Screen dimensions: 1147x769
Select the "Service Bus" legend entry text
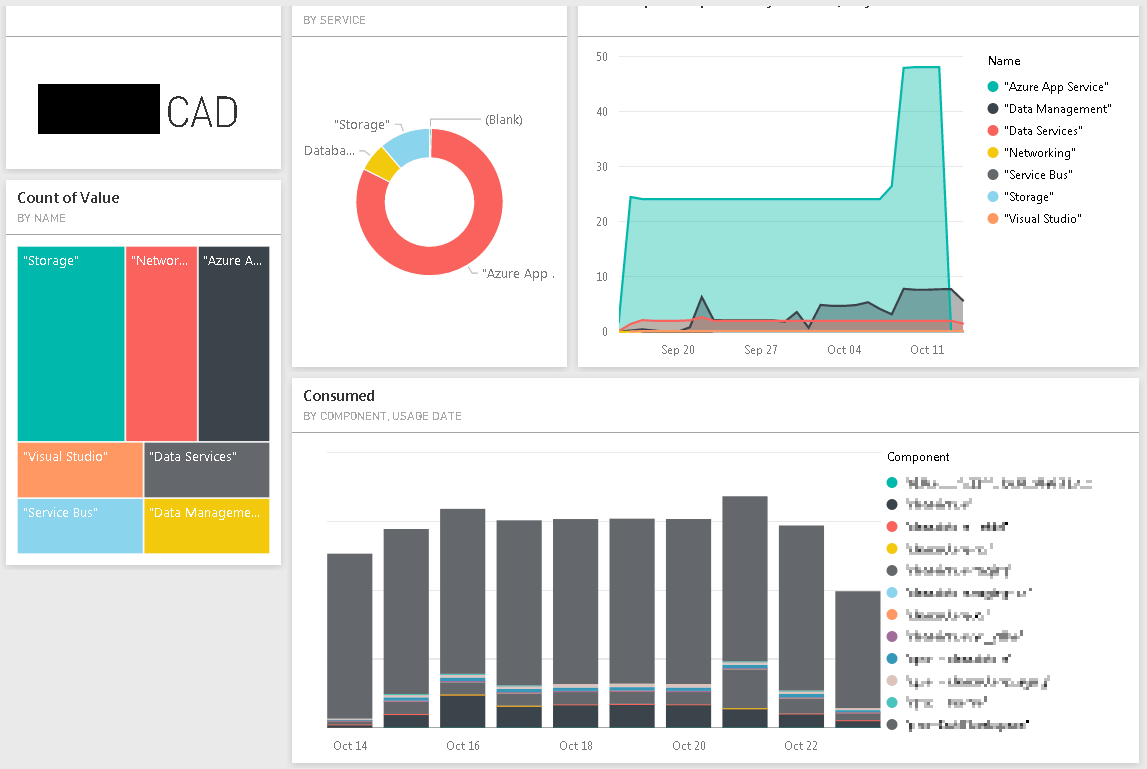coord(1040,174)
